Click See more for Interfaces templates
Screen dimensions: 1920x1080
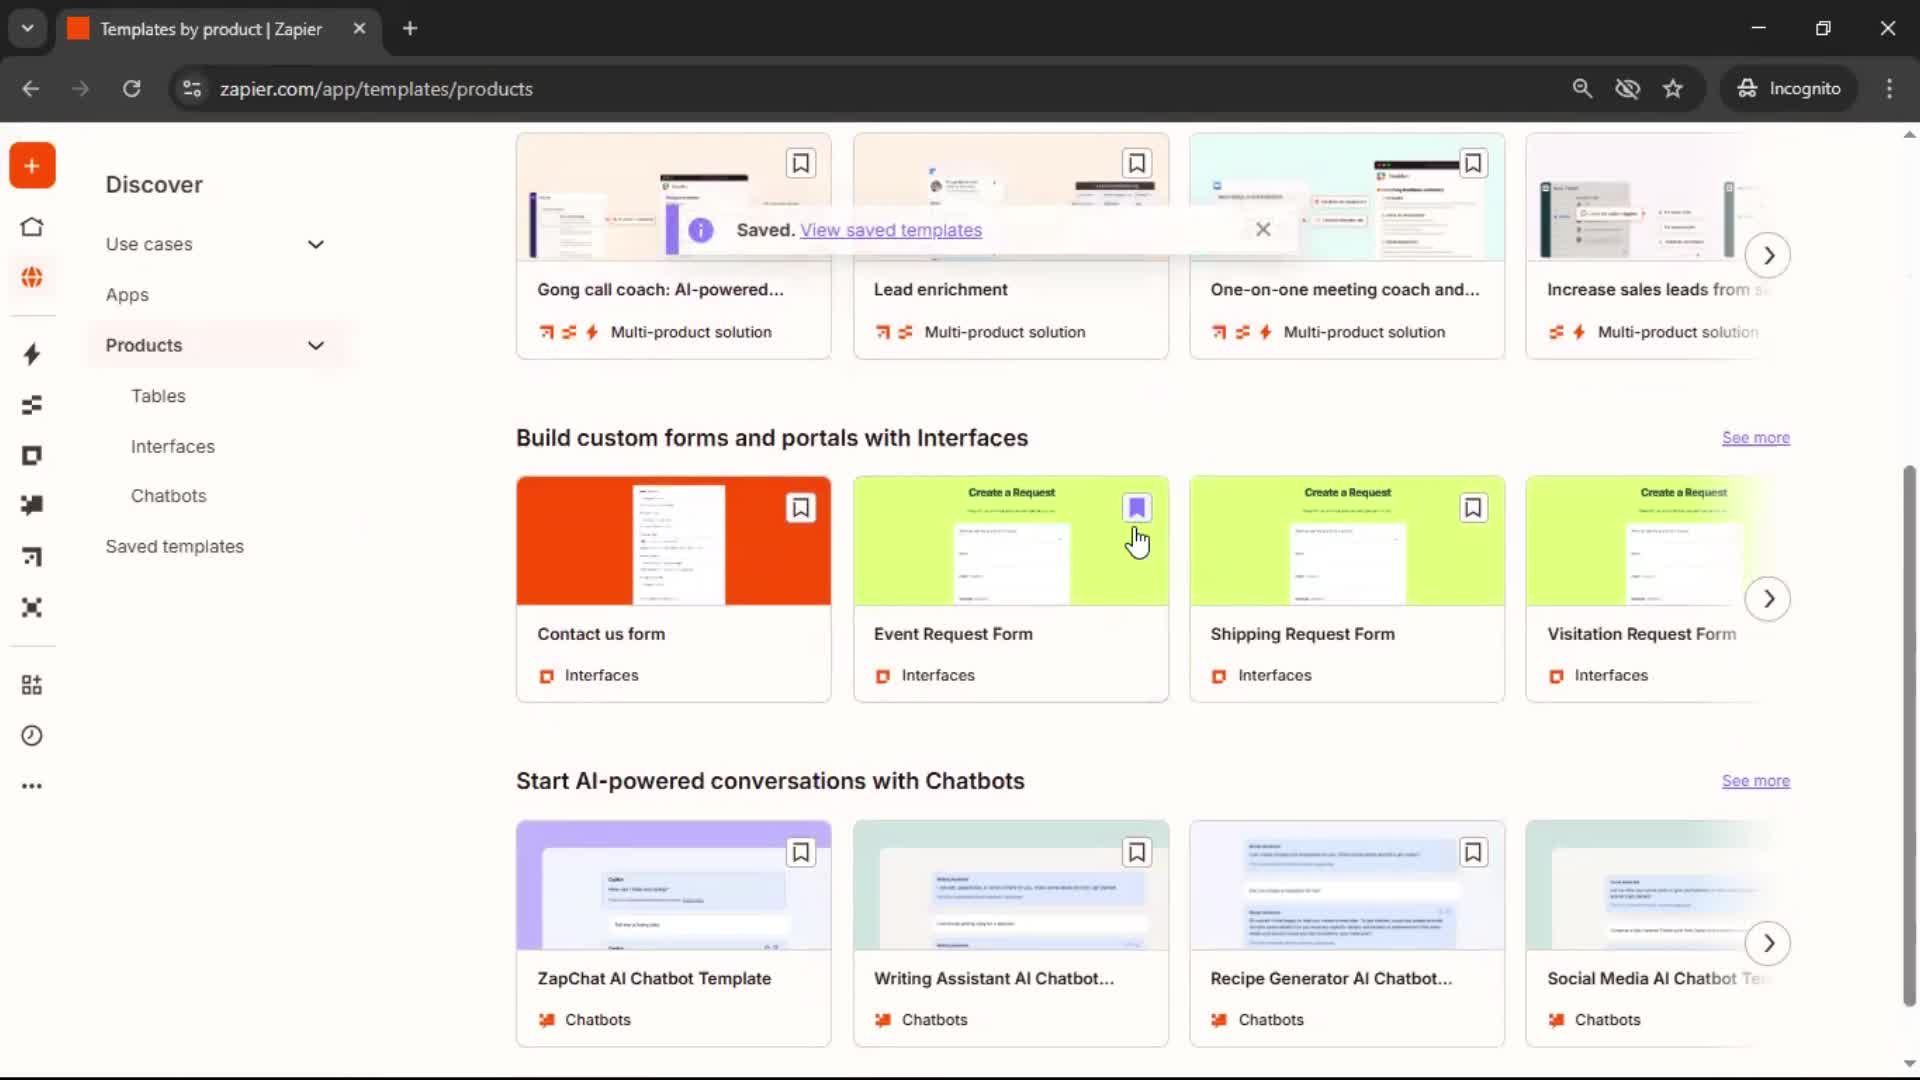click(1755, 438)
